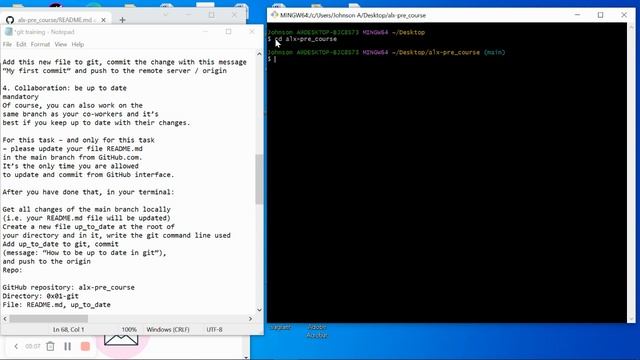This screenshot has width=640, height=360.
Task: Click the 'cd alx-pre_course' command text
Action: 306,39
